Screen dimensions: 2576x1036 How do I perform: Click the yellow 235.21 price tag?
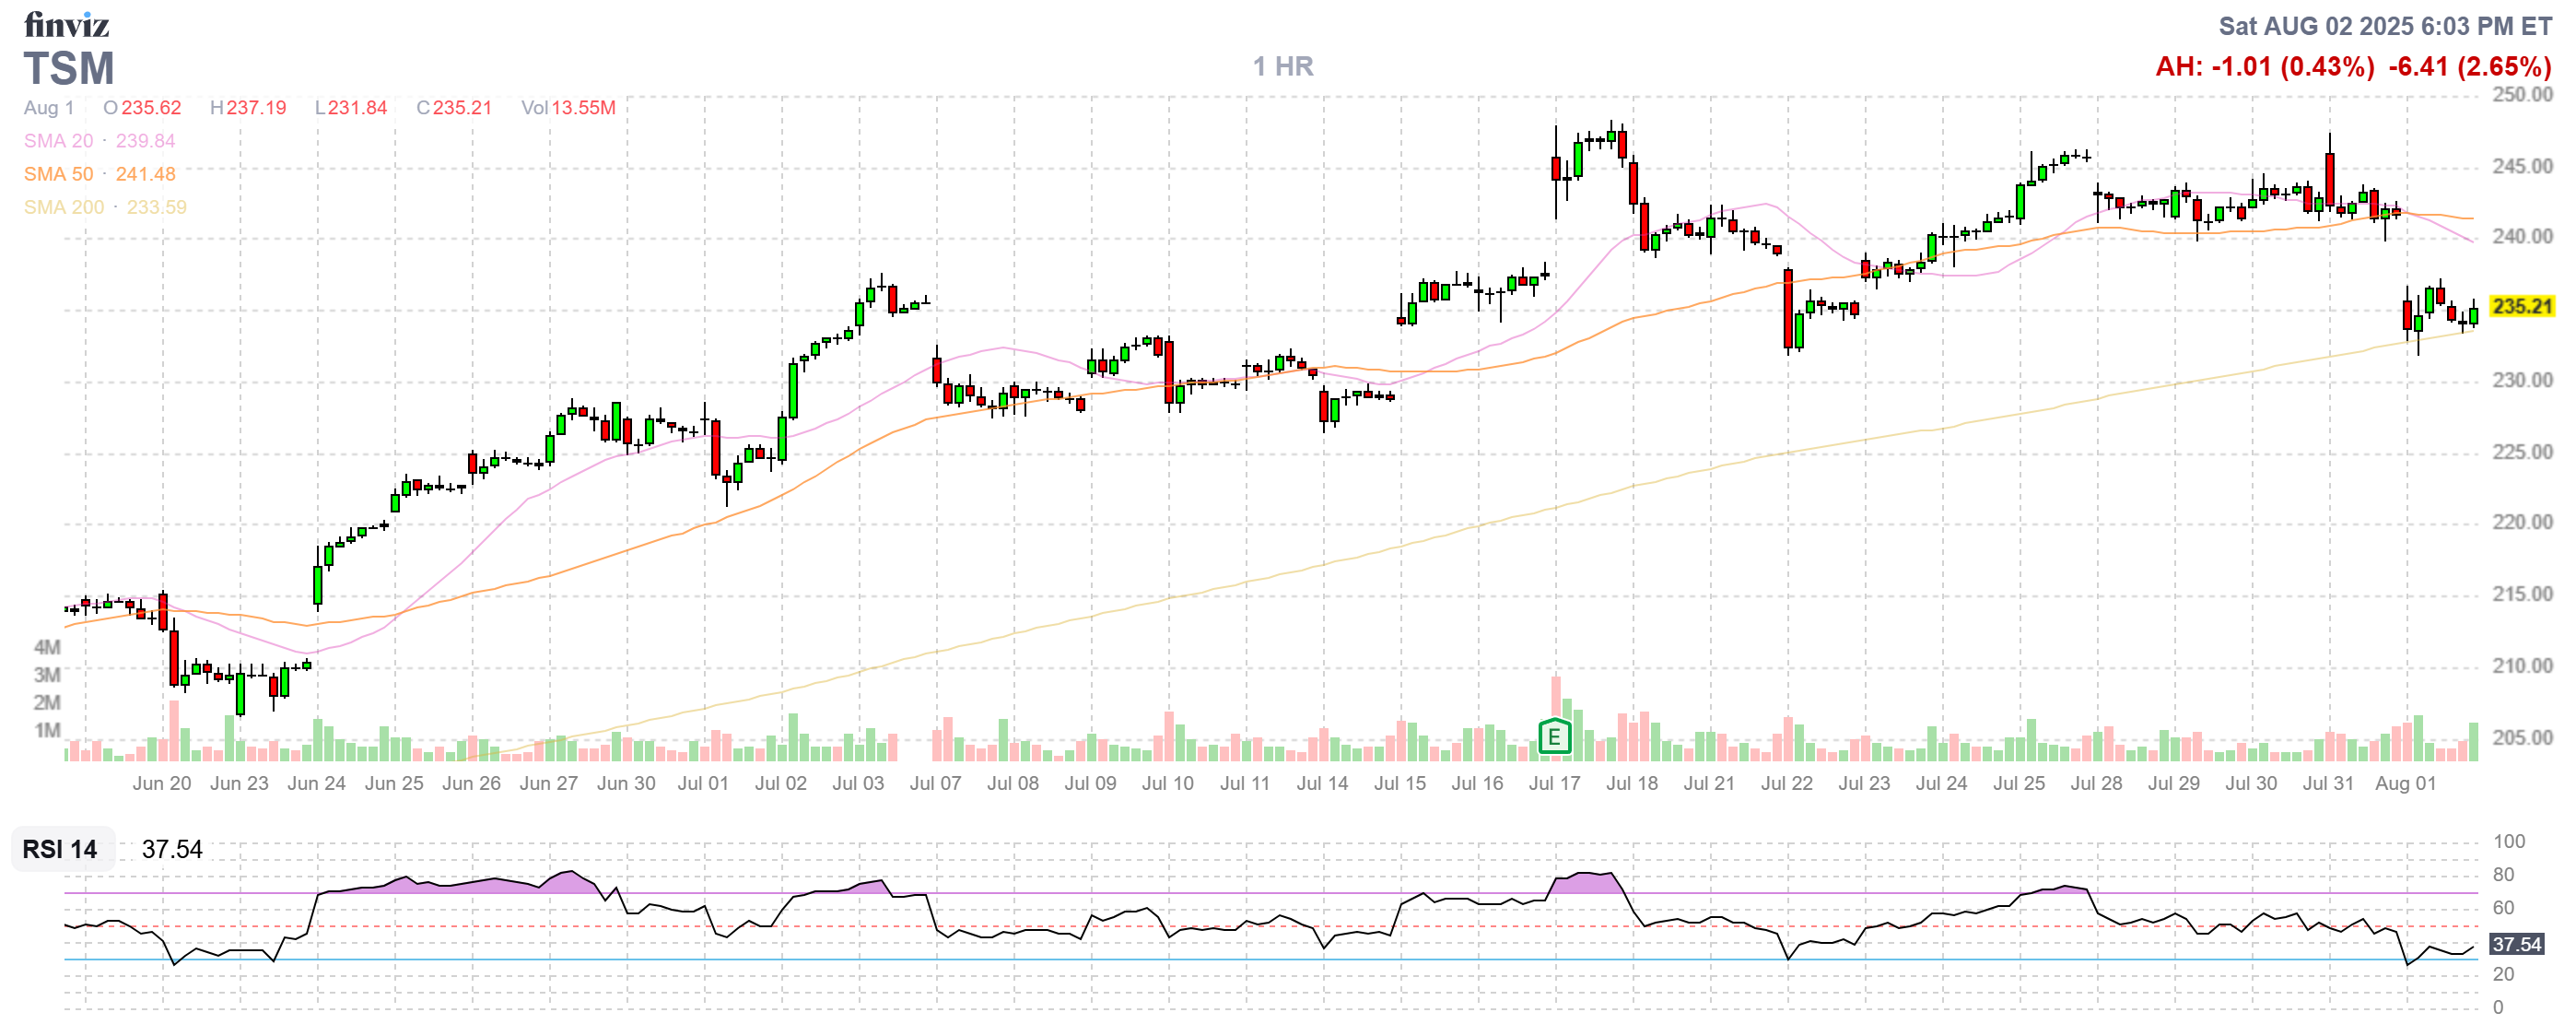[x=2521, y=306]
